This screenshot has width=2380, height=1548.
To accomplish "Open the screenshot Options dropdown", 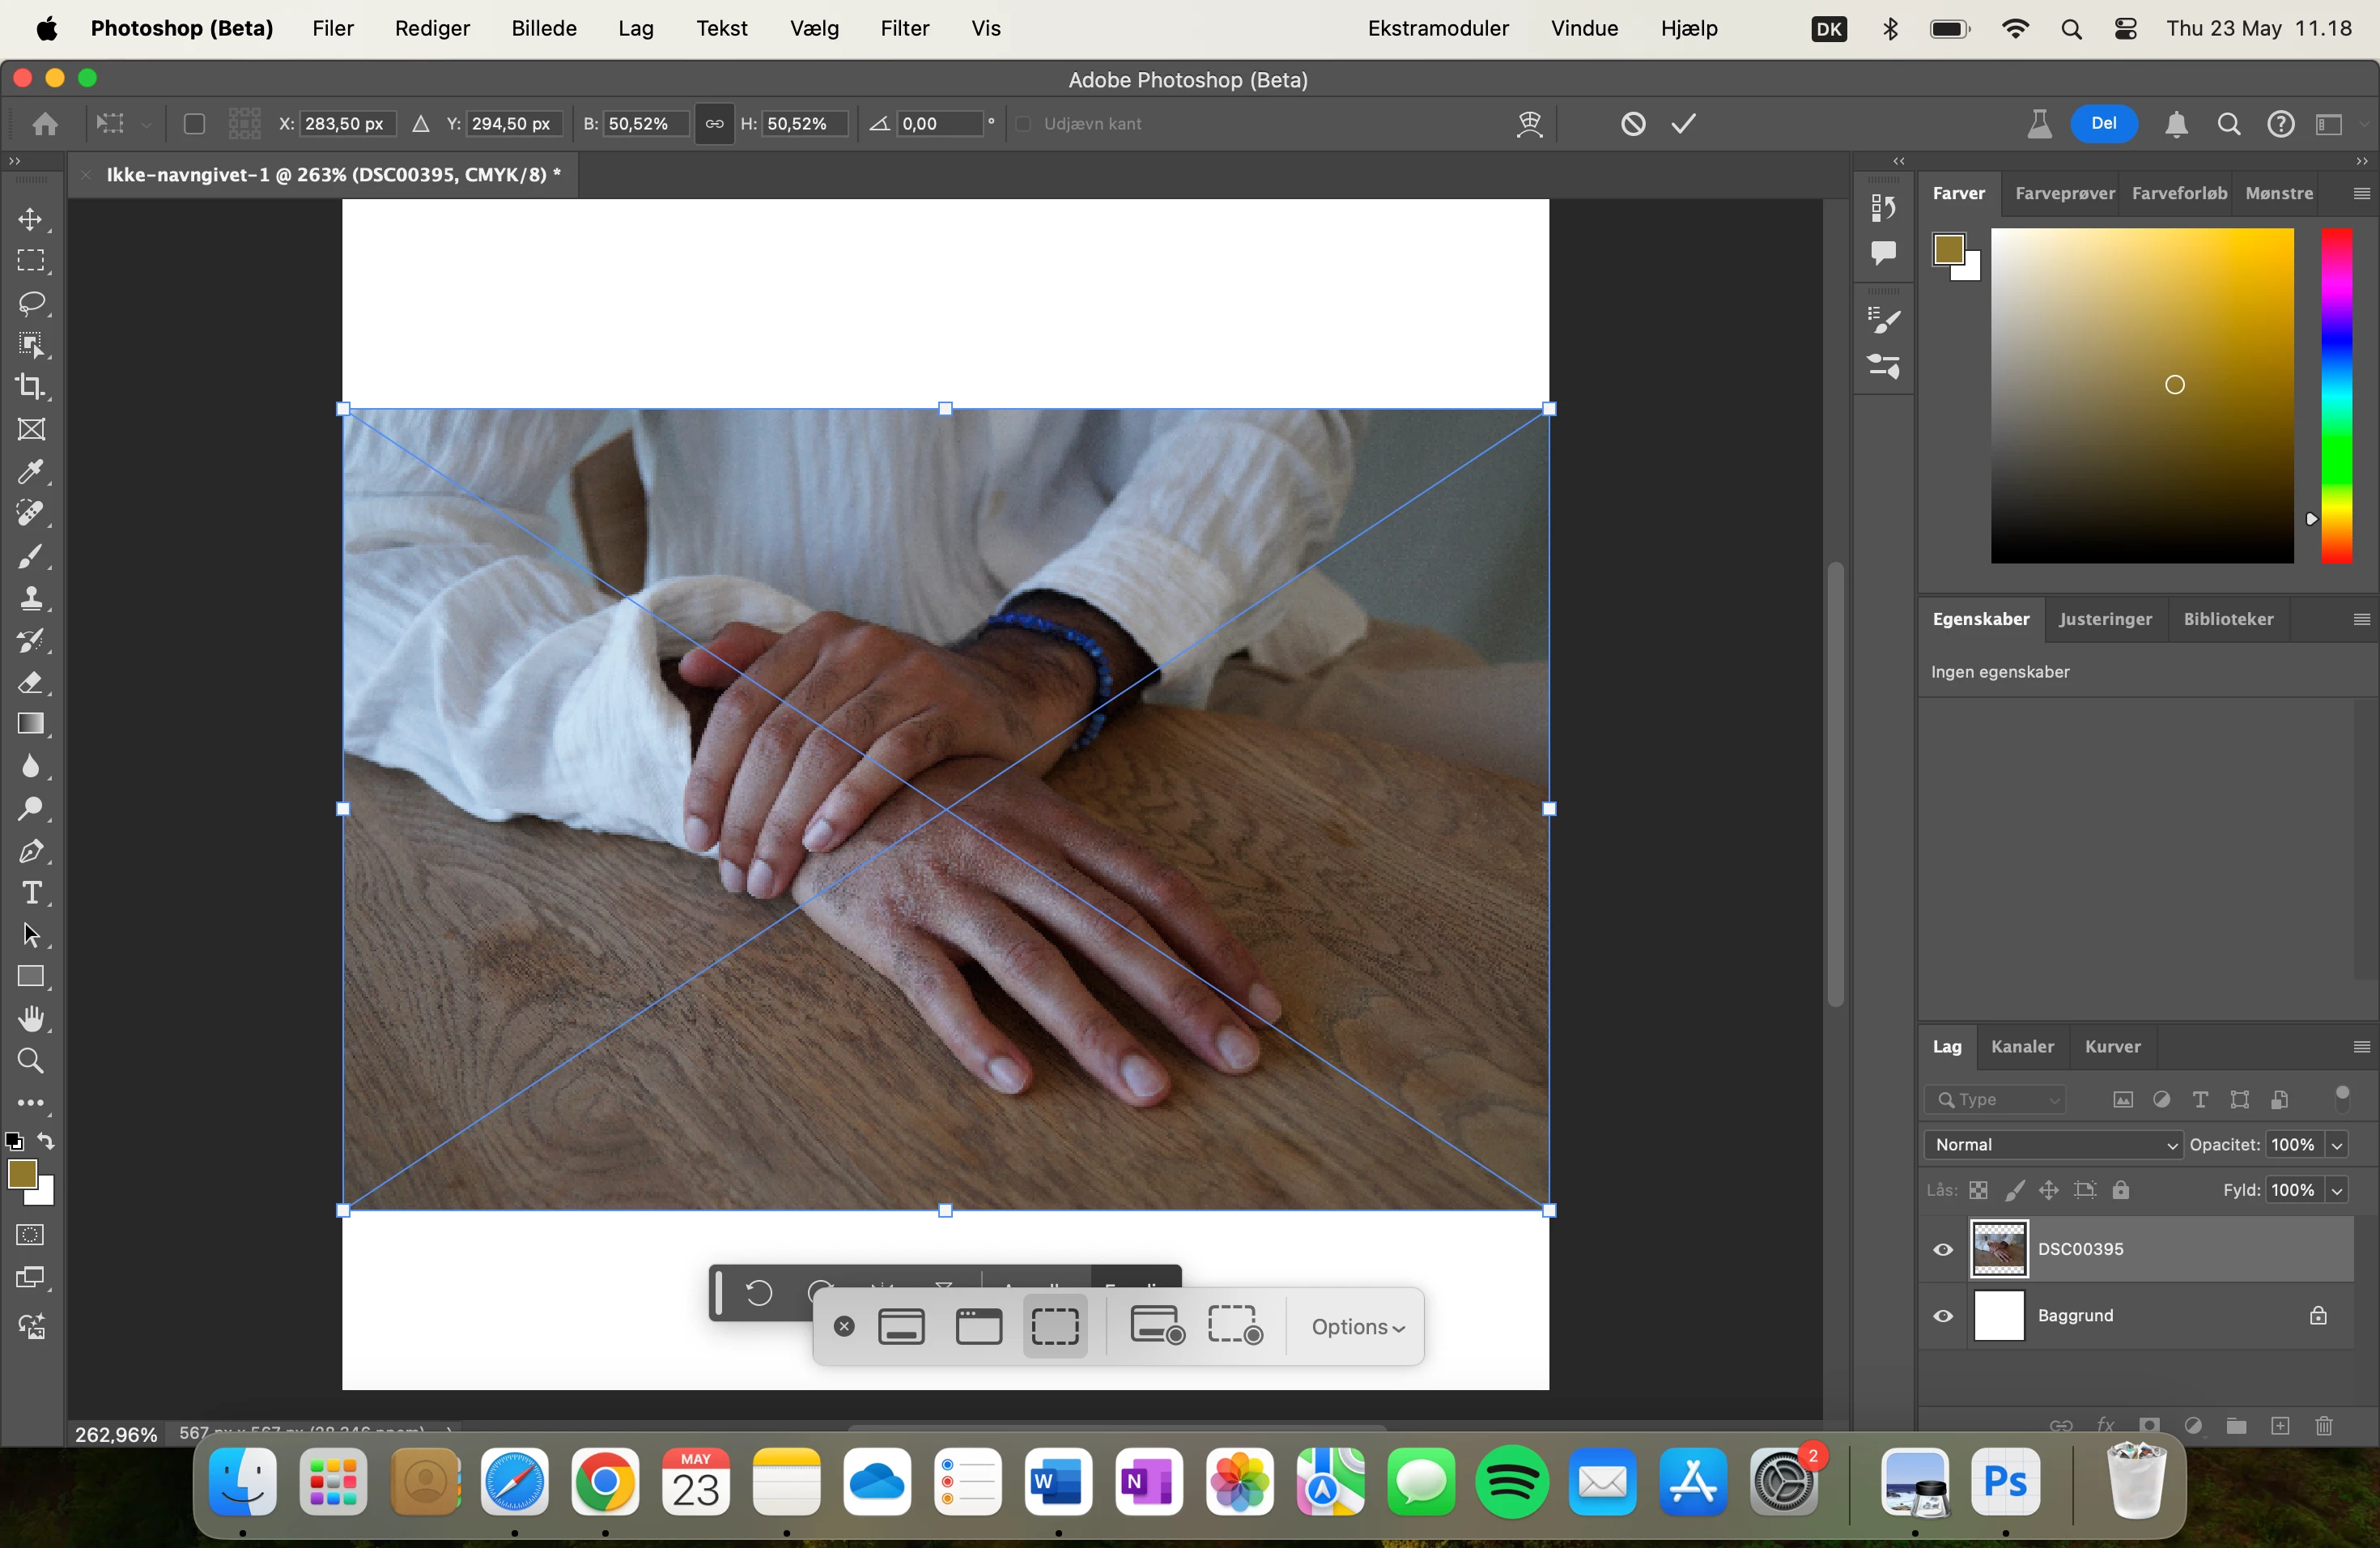I will [x=1357, y=1327].
